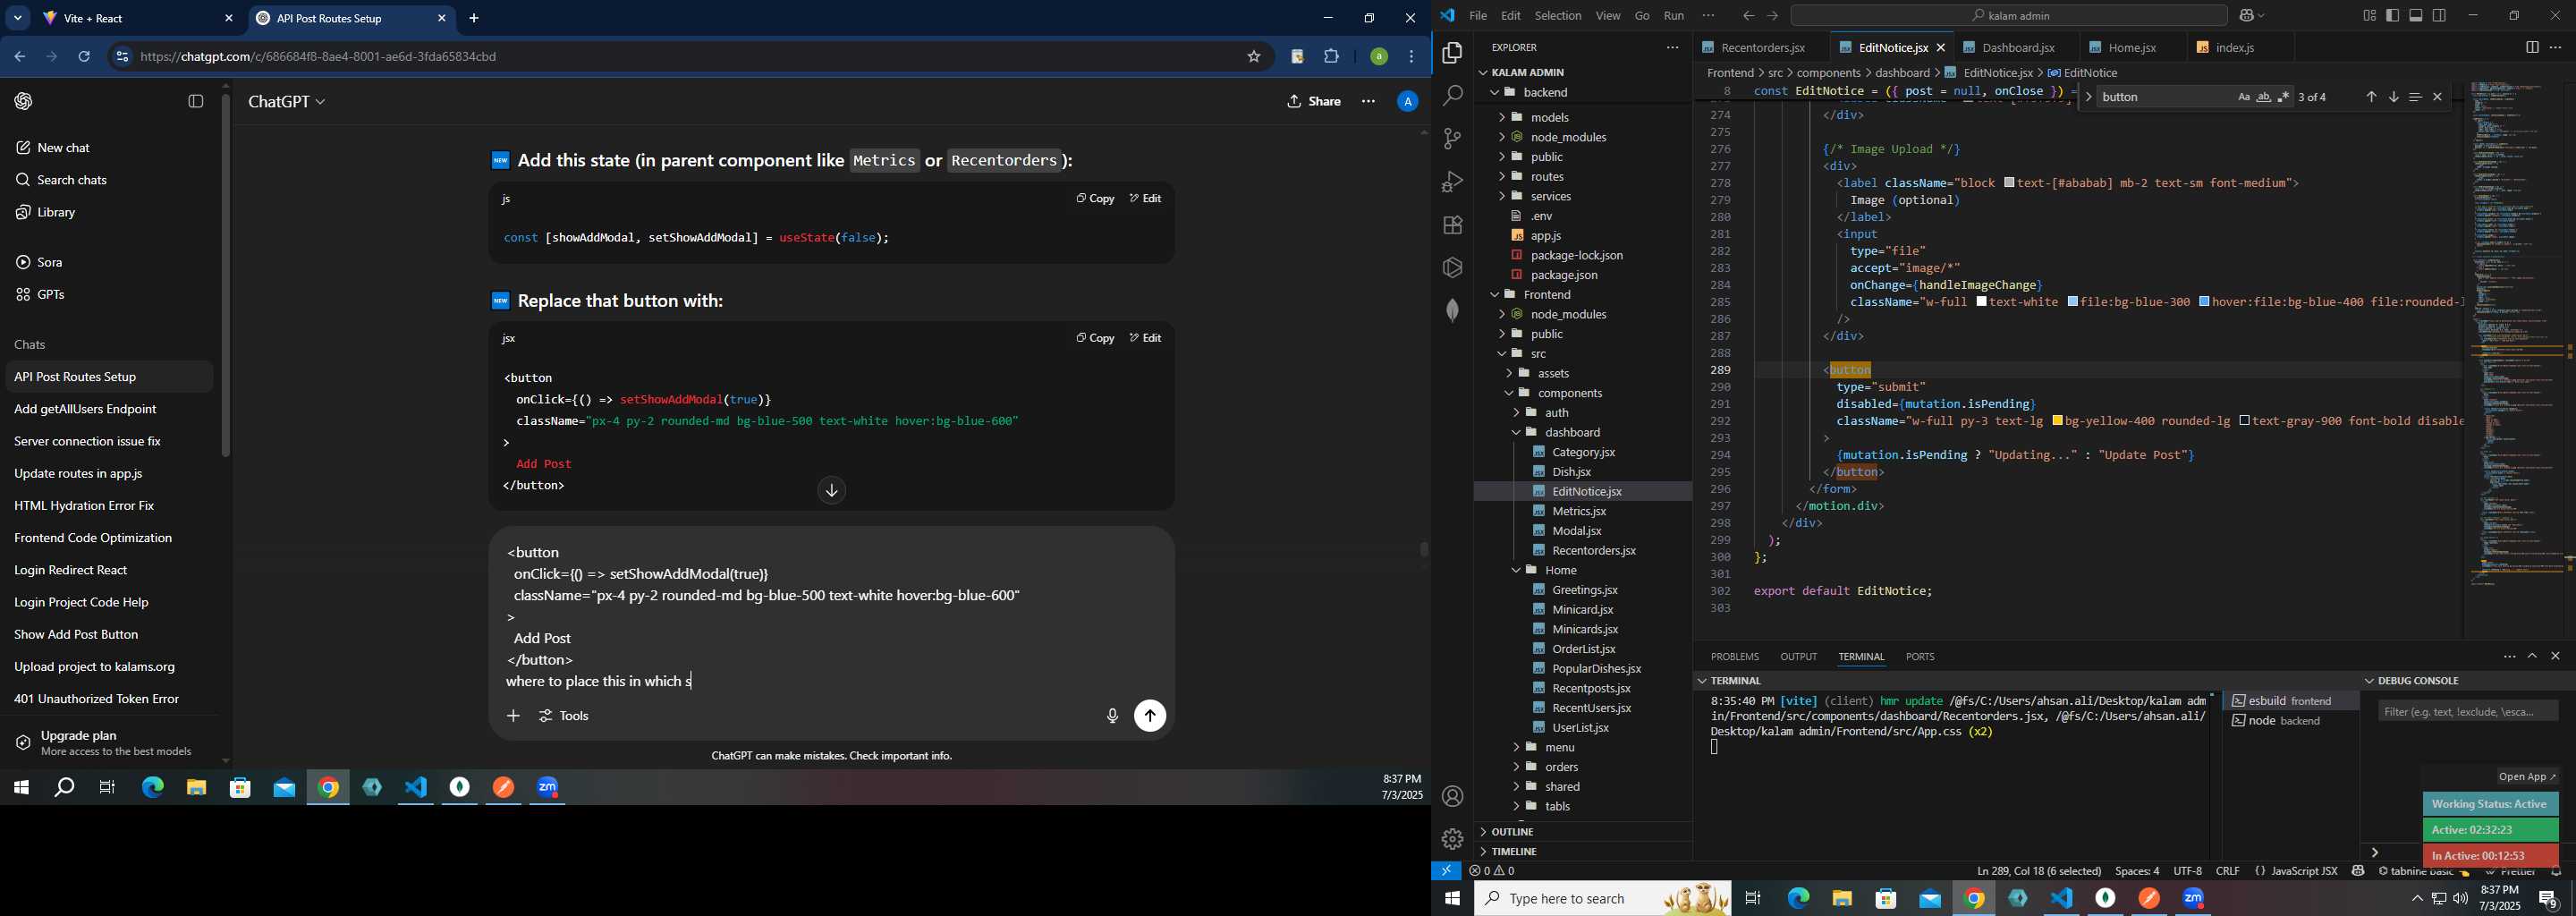
Task: Close the EditNotice.jsx editor tab
Action: pyautogui.click(x=1941, y=48)
